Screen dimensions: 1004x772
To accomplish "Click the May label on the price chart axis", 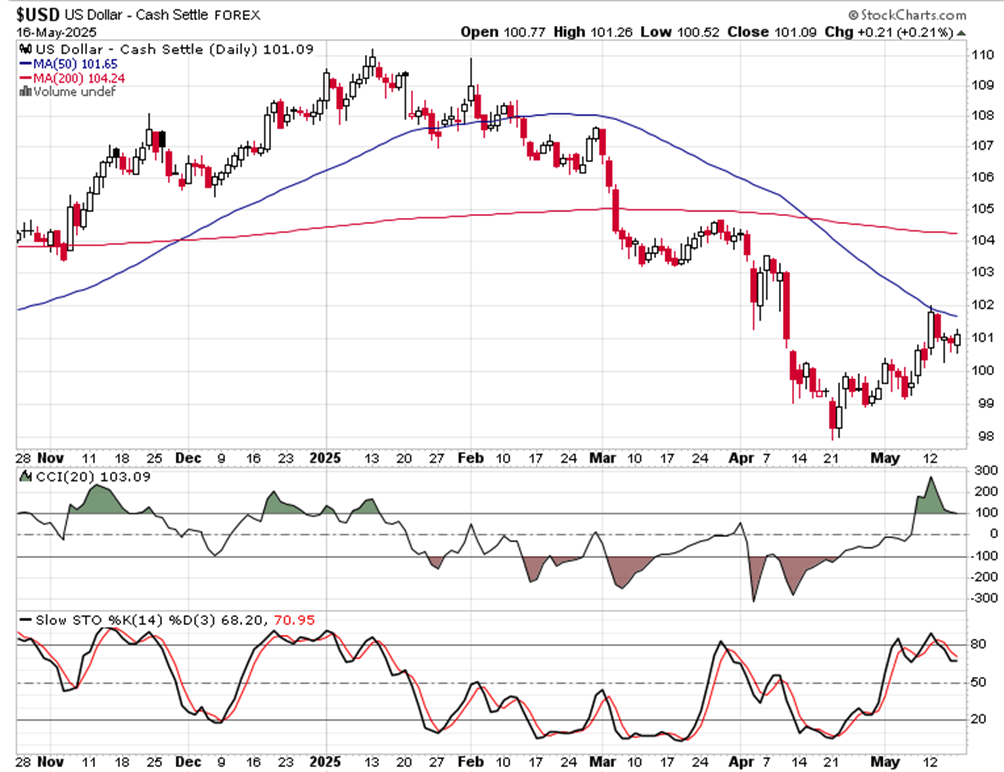I will coord(884,458).
